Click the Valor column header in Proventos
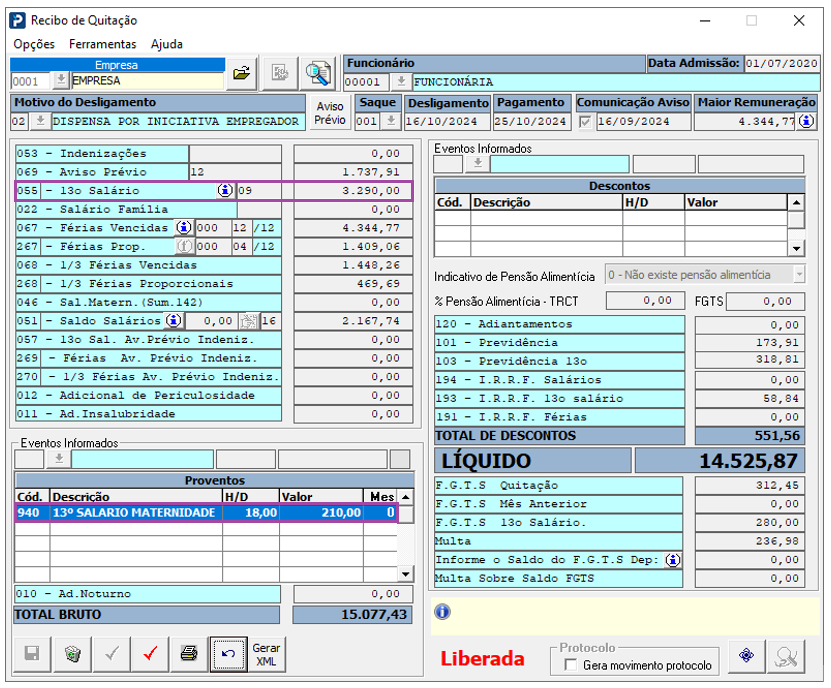This screenshot has width=831, height=688. 321,497
